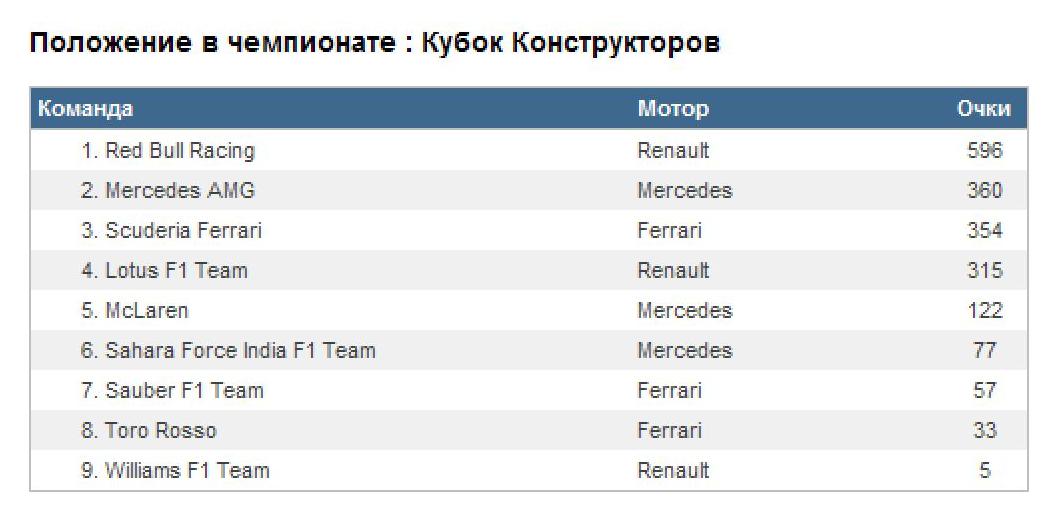Click the Renault engine for Red Bull Racing
This screenshot has width=1062, height=510.
(x=673, y=151)
